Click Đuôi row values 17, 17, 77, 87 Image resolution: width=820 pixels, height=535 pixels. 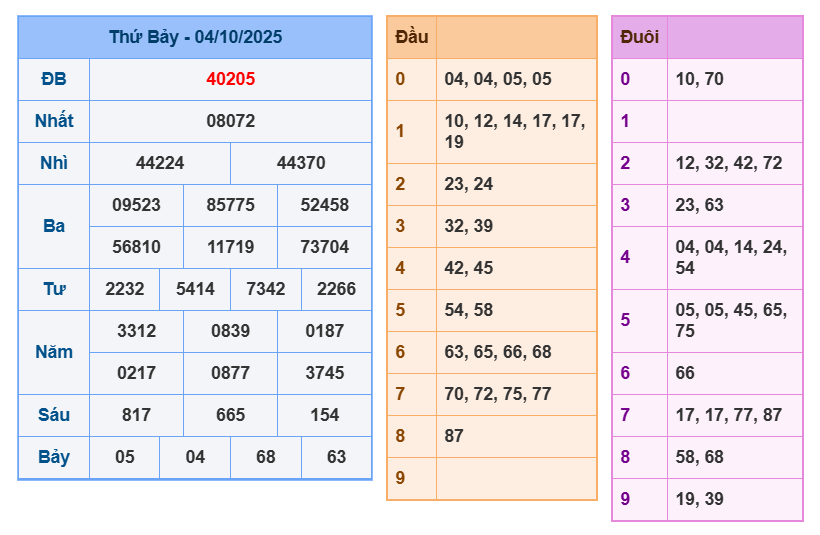[729, 415]
